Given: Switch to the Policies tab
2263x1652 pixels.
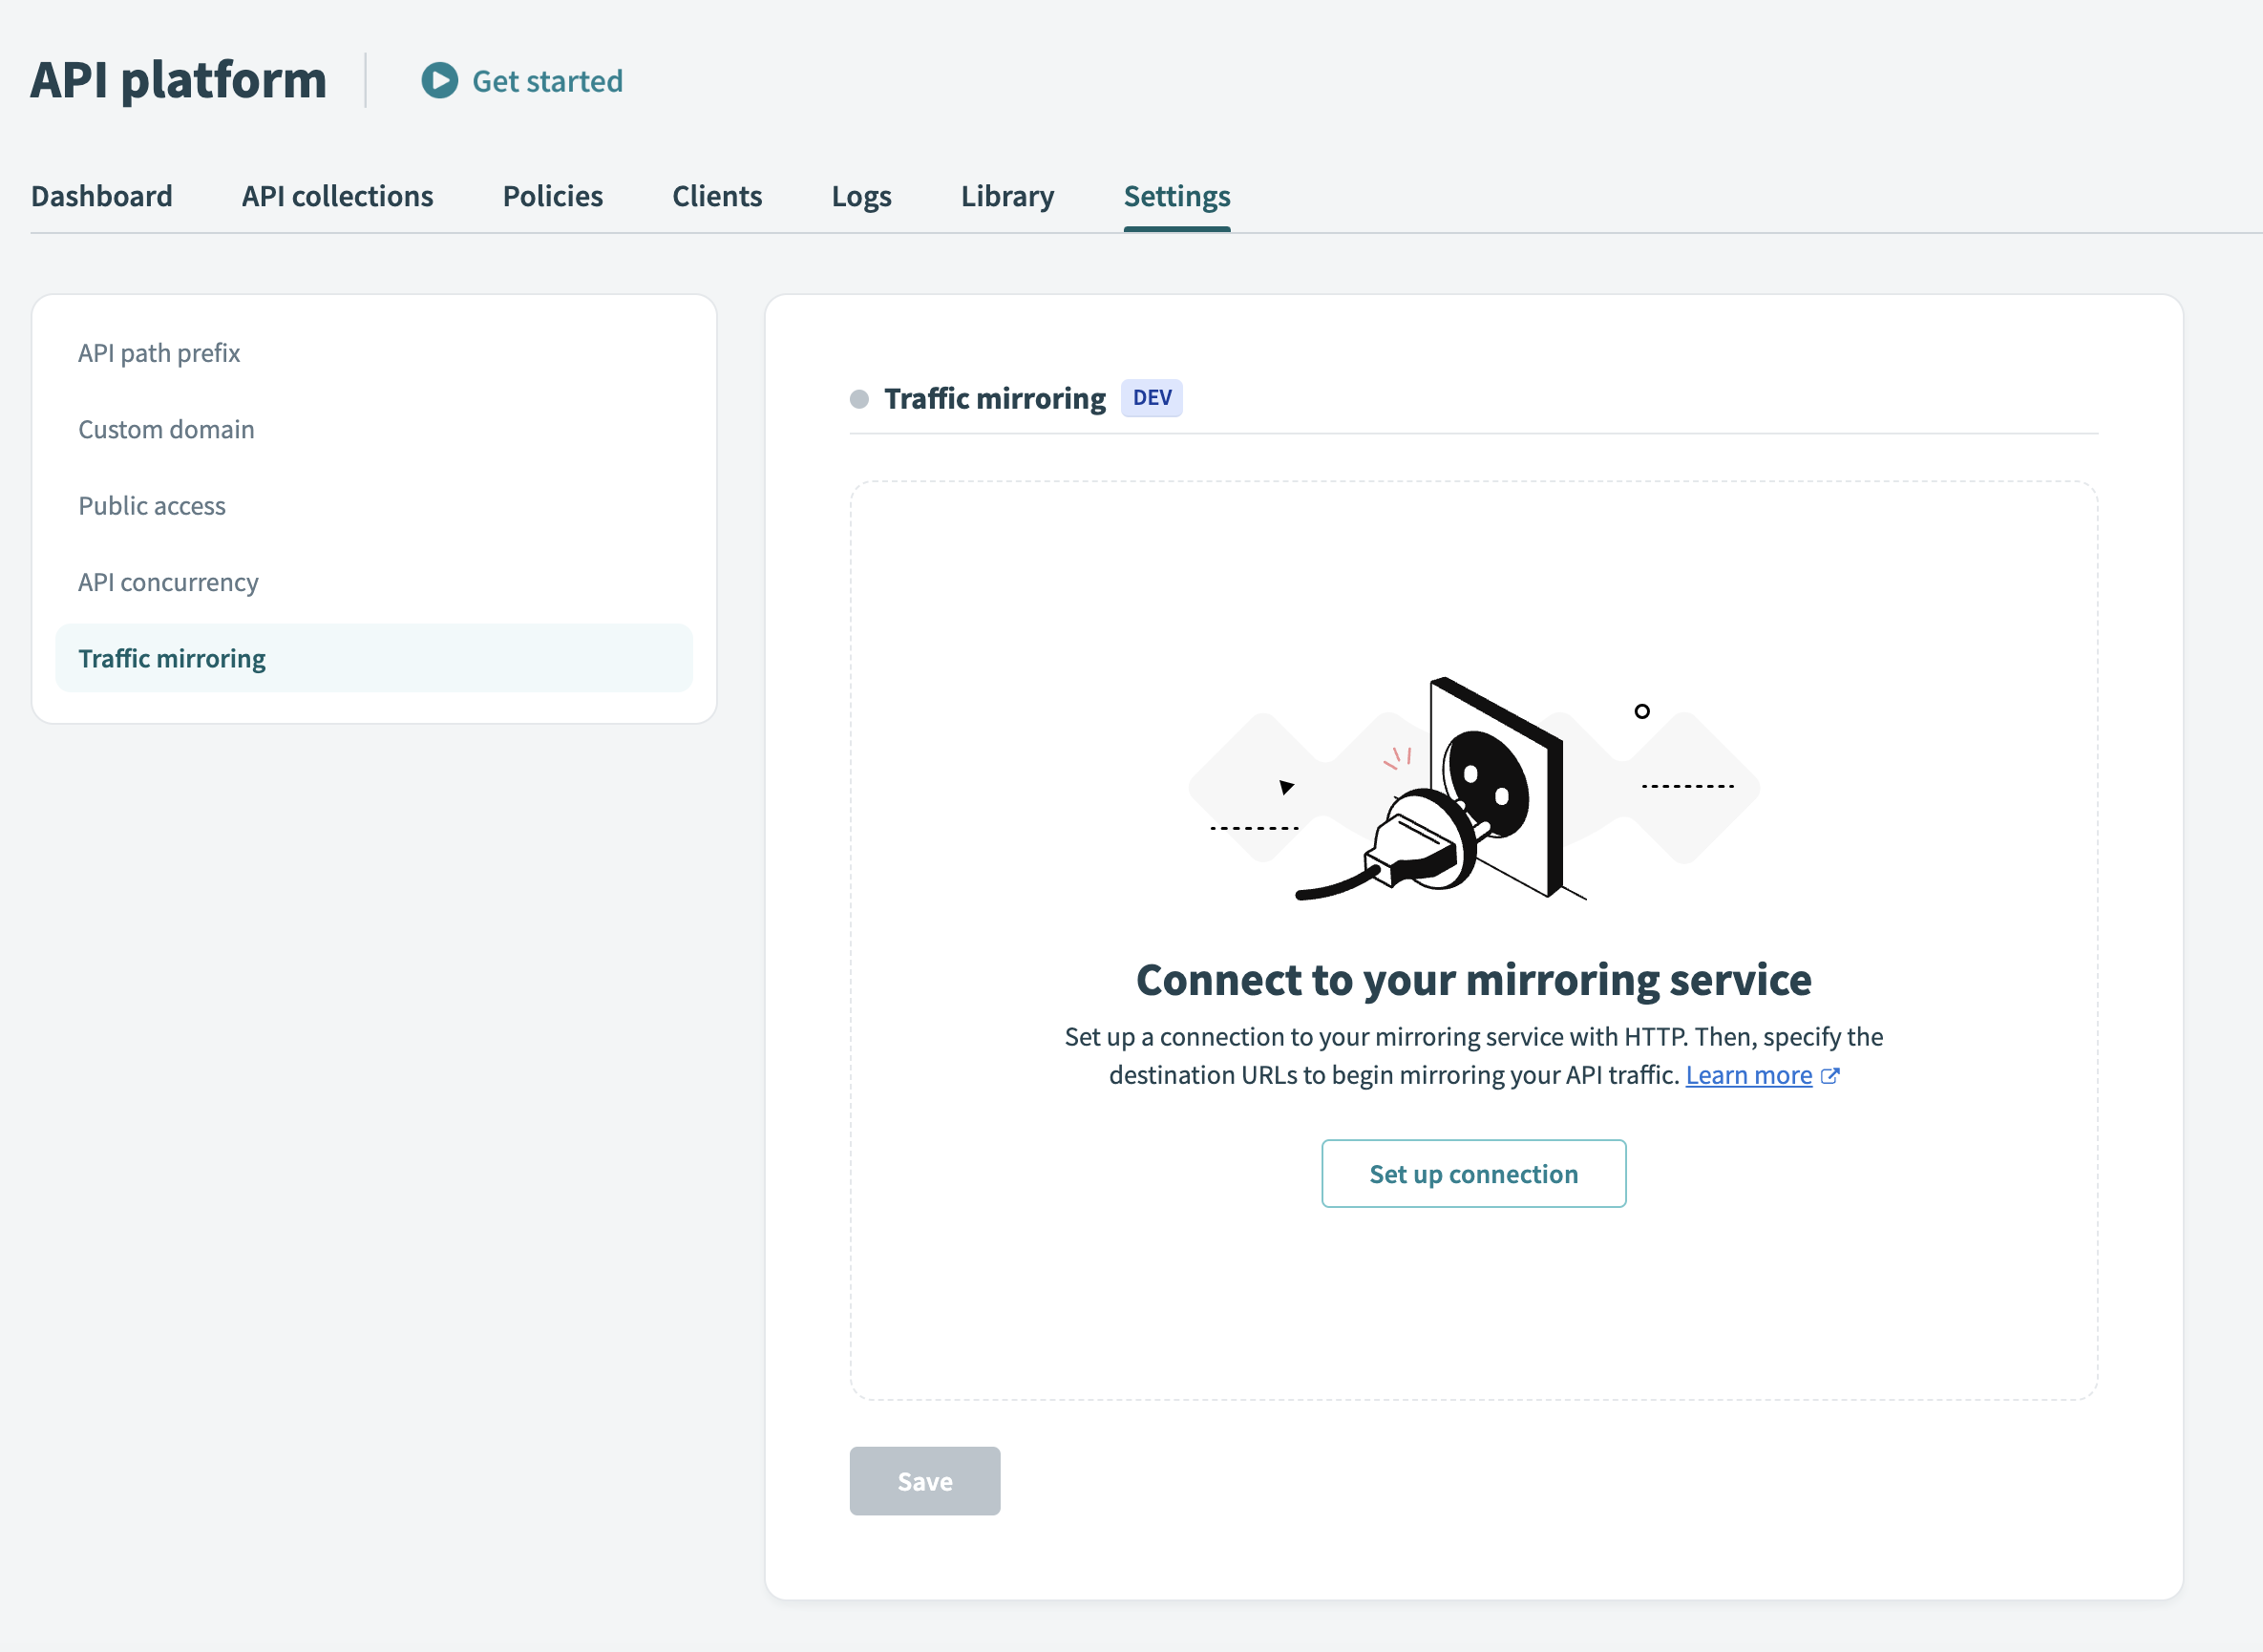Looking at the screenshot, I should tap(552, 196).
